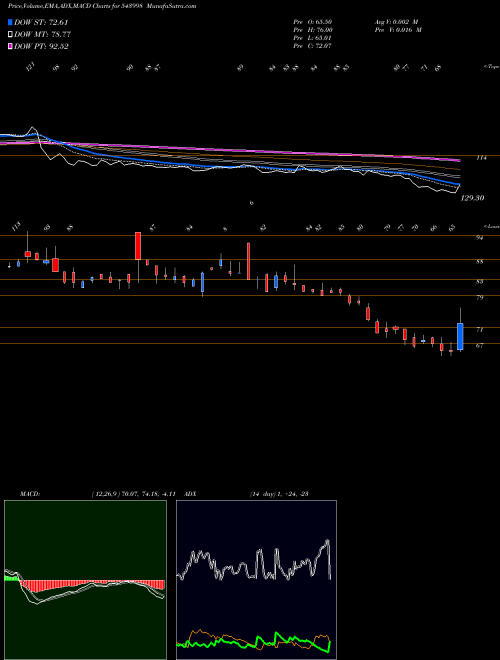The height and width of the screenshot is (660, 500).
Task: Click the tall red candle near 94
Action: [x=138, y=246]
